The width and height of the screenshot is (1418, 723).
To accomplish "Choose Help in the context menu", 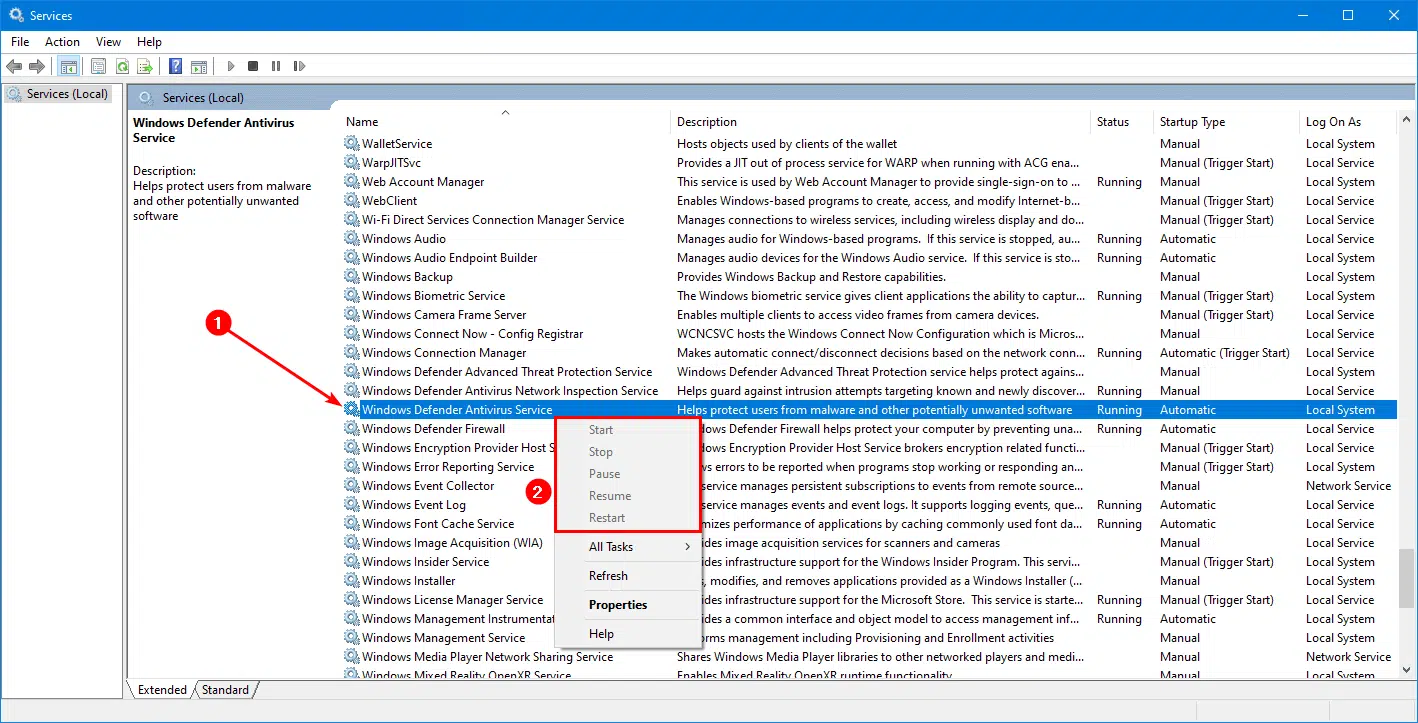I will [628, 634].
